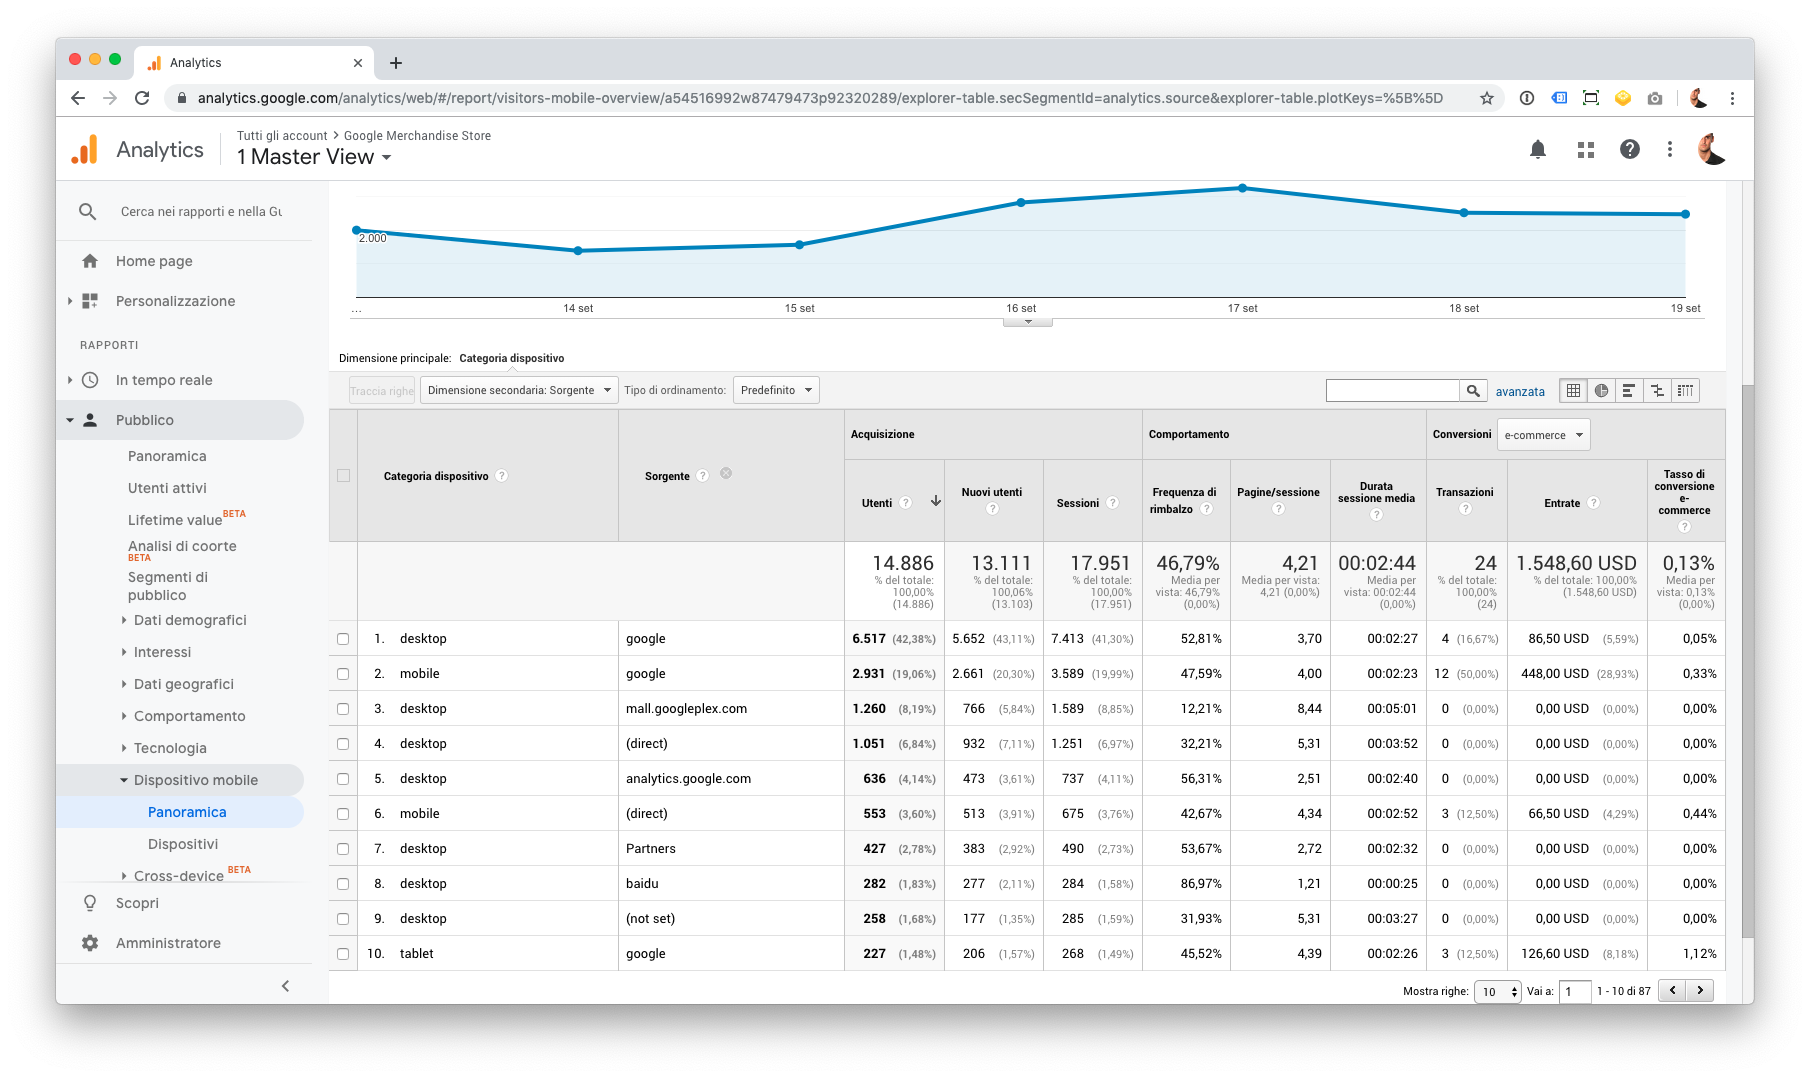Open the Chrome three-dot menu

1732,98
